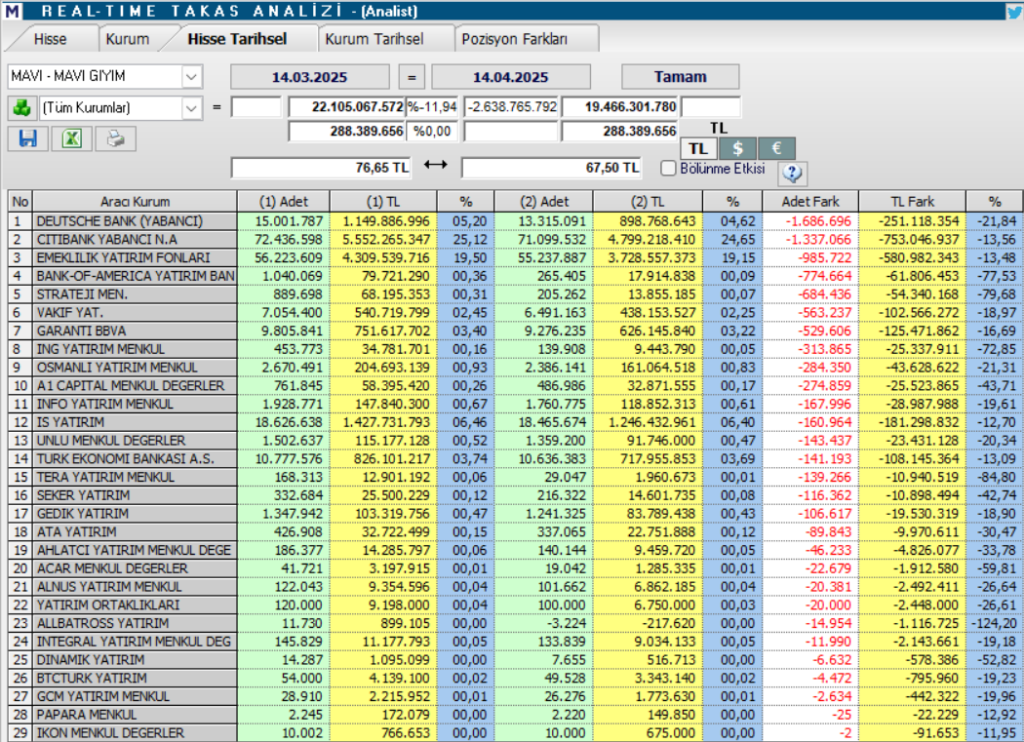Enable the Bölünme Etkisi checkbox
The height and width of the screenshot is (742, 1024).
pyautogui.click(x=669, y=169)
